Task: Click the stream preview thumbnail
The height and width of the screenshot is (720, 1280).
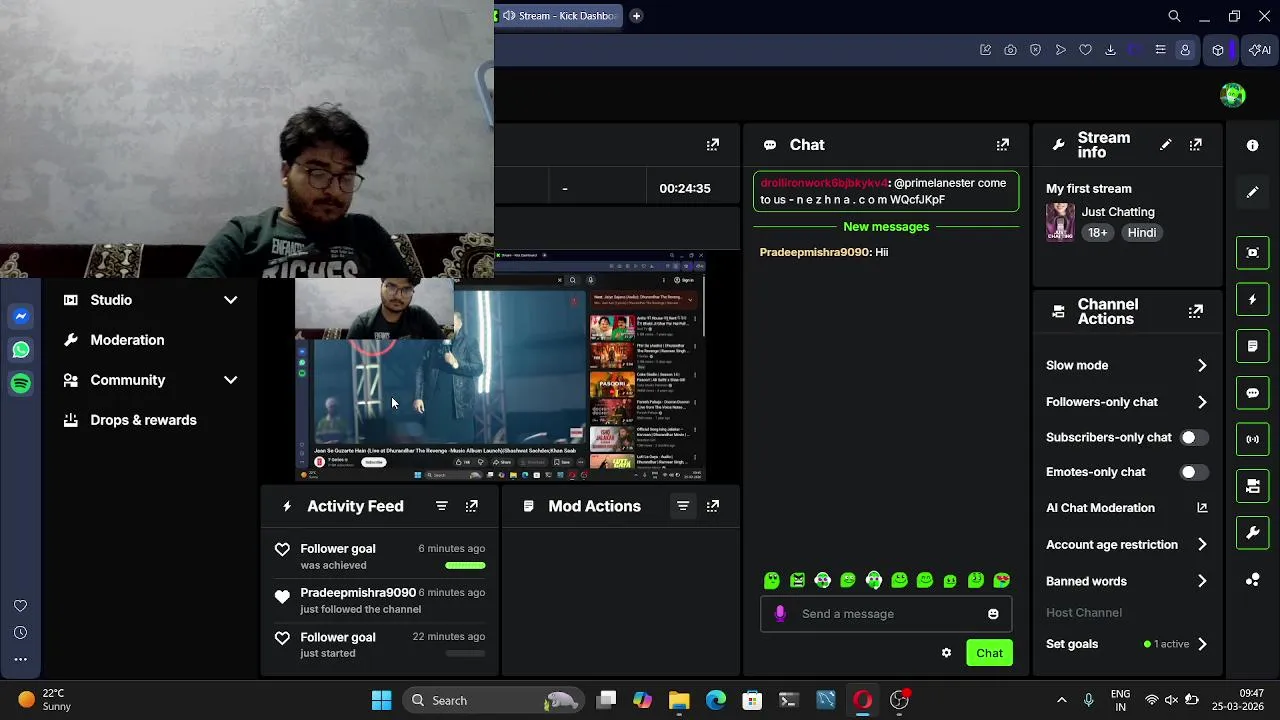Action: coord(500,366)
